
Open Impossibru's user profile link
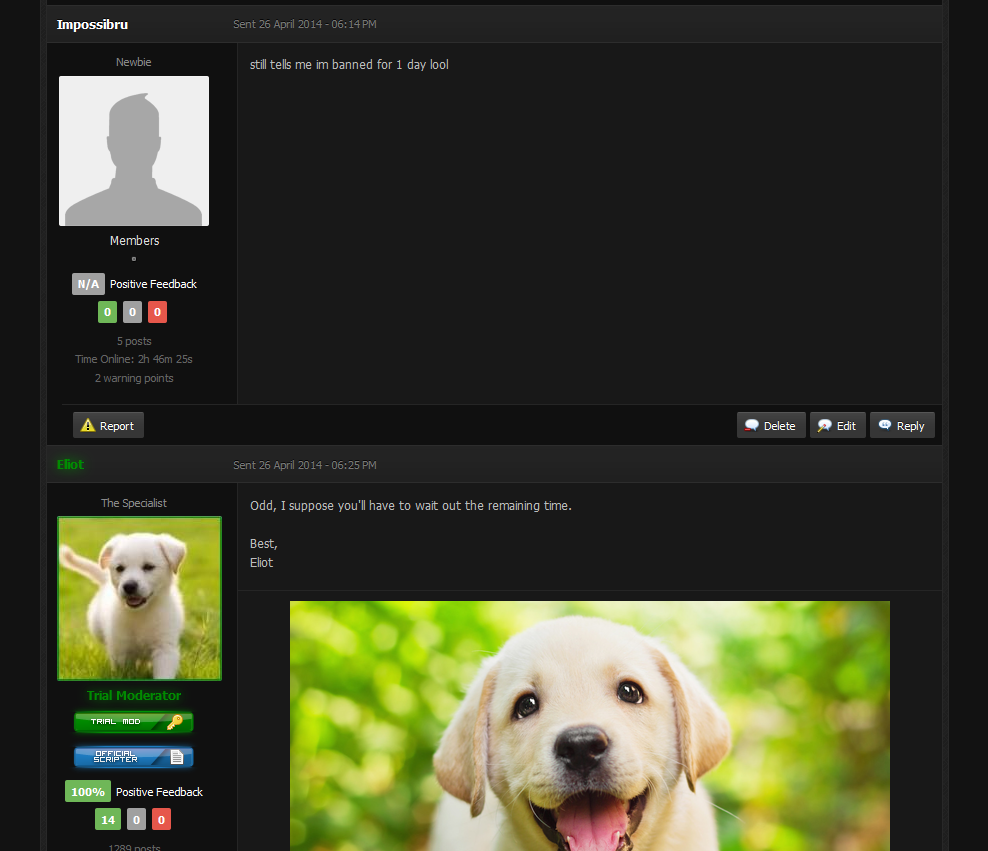tap(92, 25)
